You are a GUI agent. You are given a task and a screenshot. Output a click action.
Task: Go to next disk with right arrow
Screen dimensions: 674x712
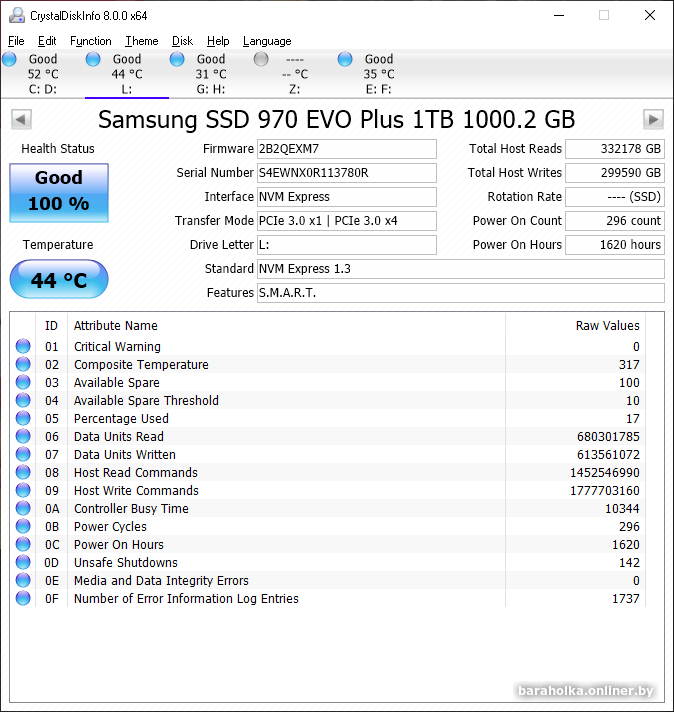point(653,120)
